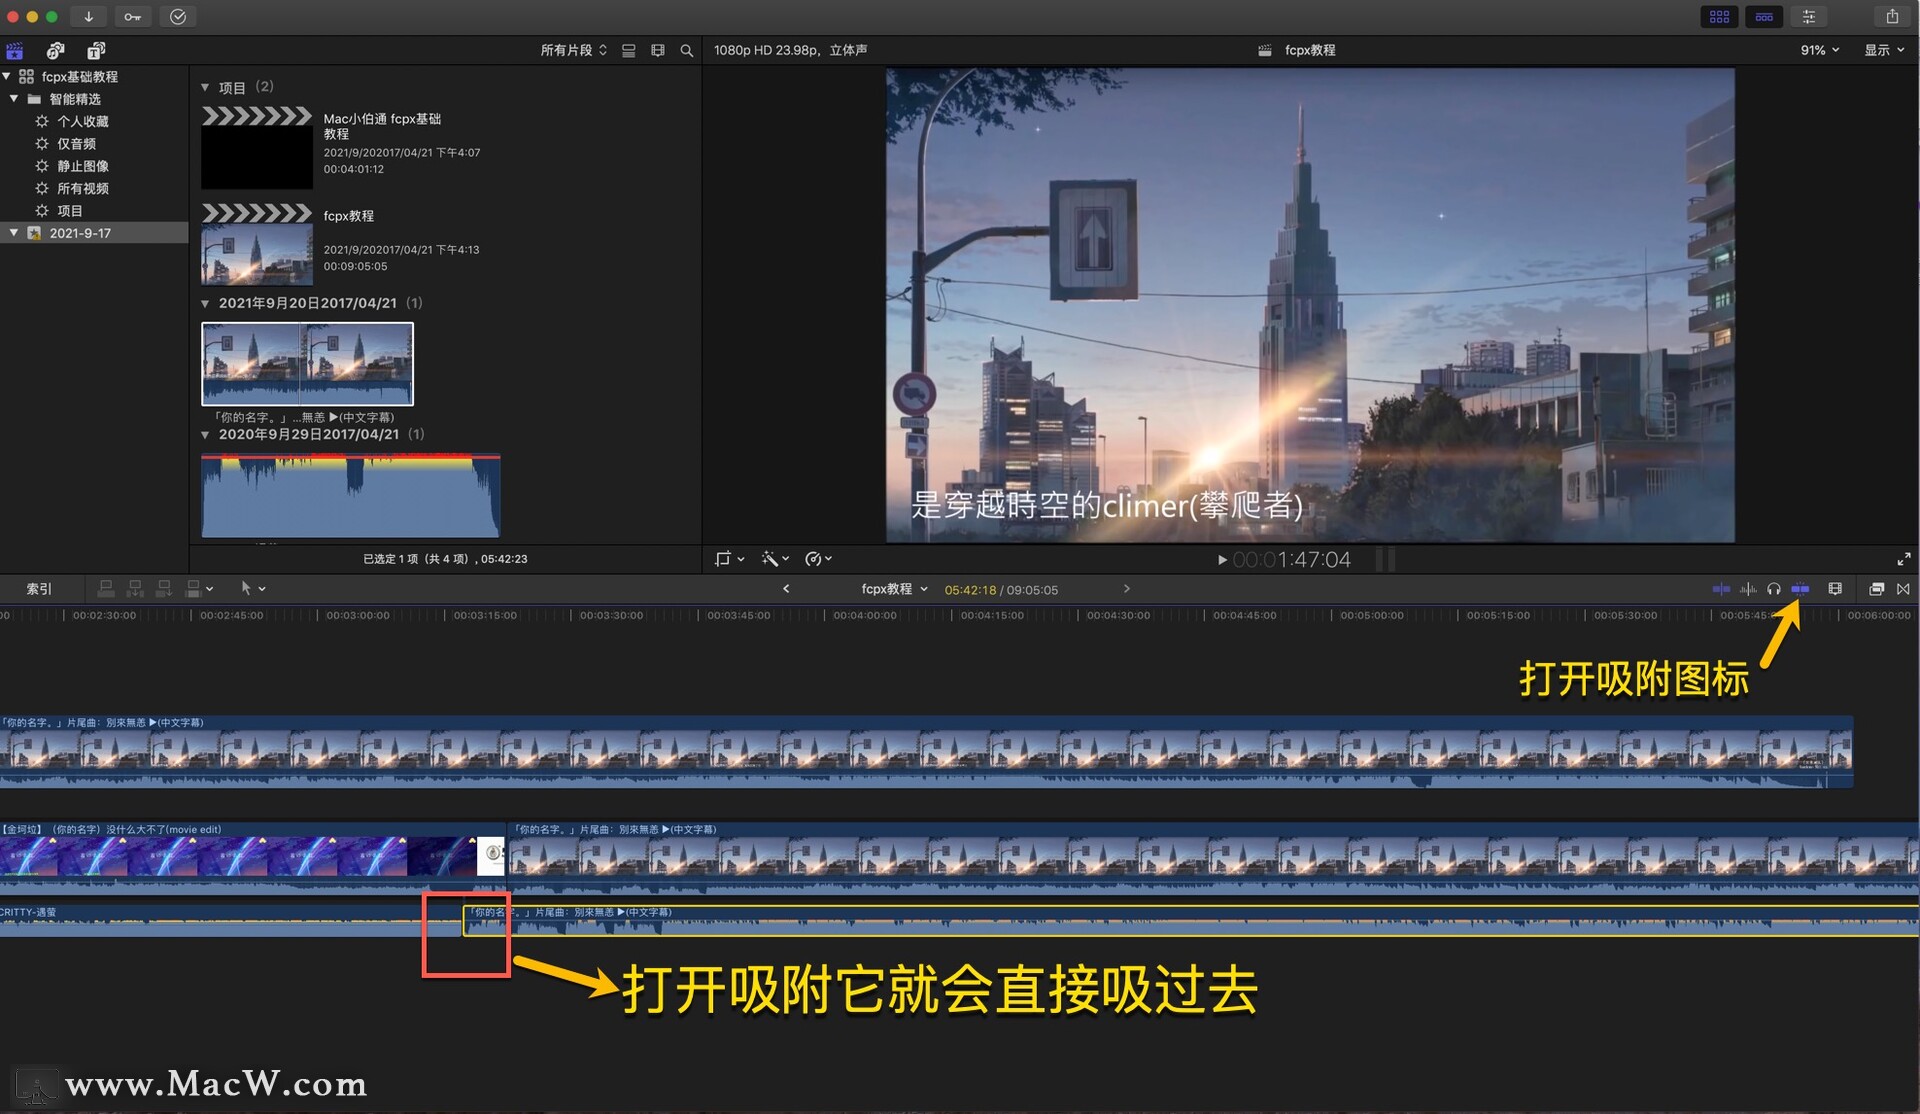
Task: Click the import media arrow button
Action: coord(88,16)
